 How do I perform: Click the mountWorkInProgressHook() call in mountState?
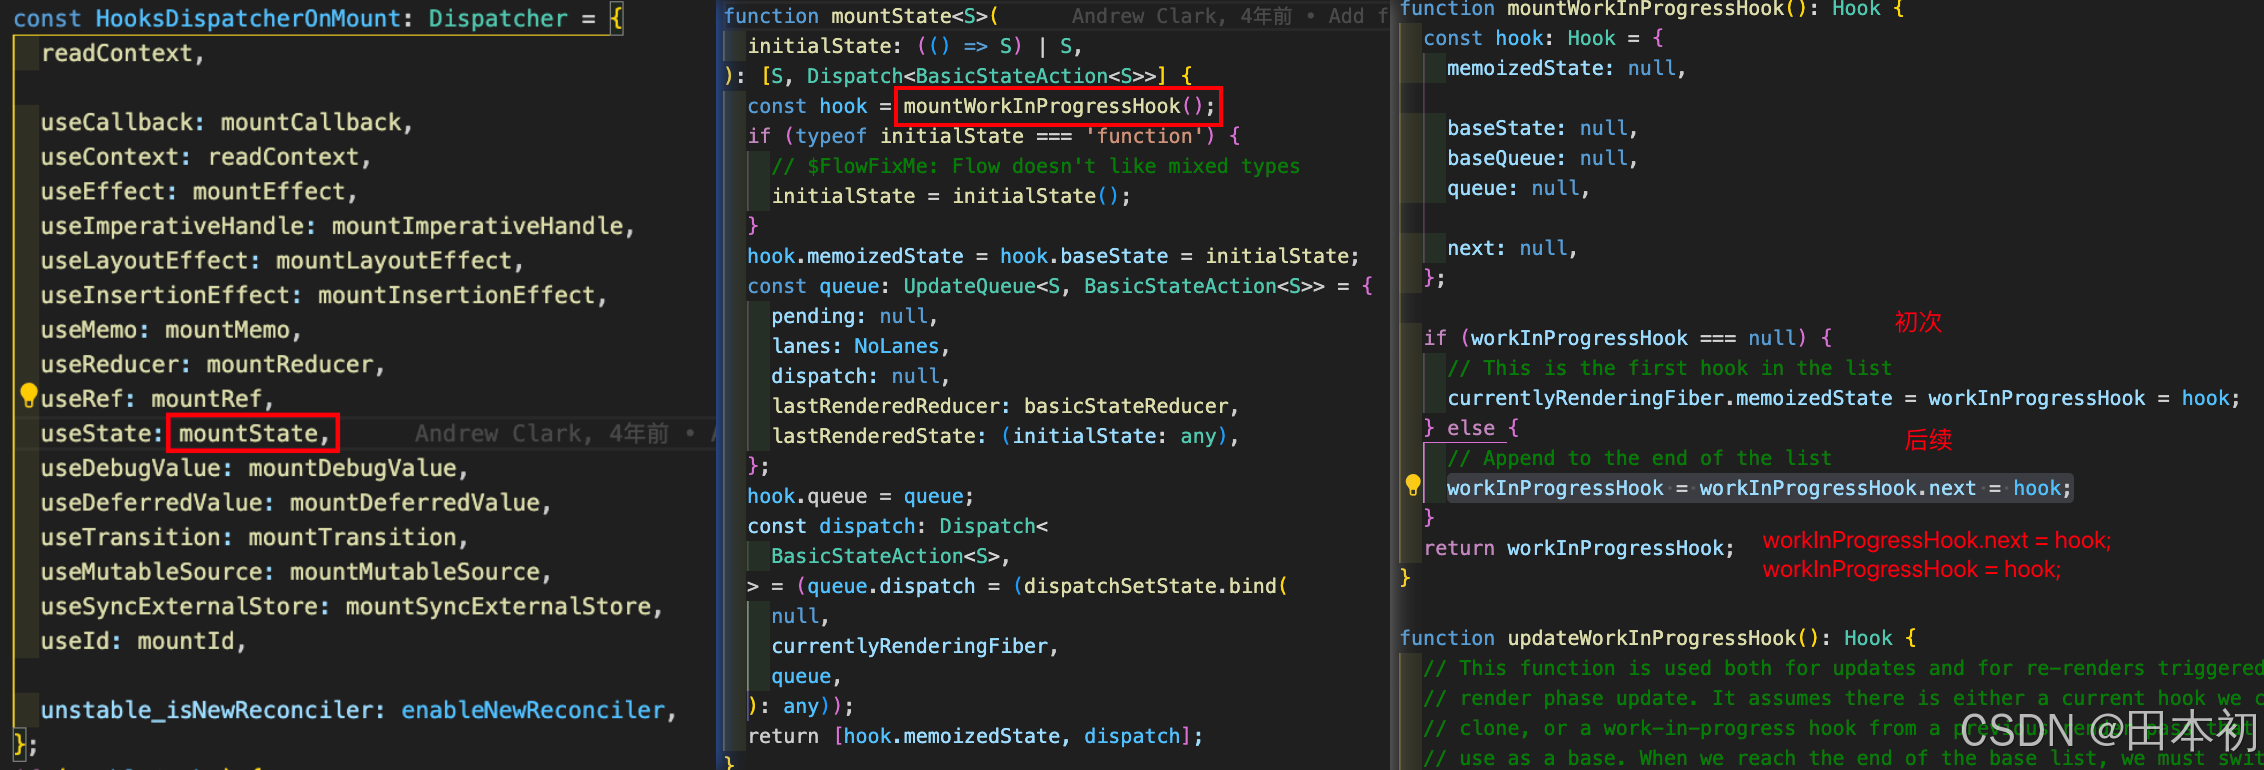click(x=1058, y=106)
